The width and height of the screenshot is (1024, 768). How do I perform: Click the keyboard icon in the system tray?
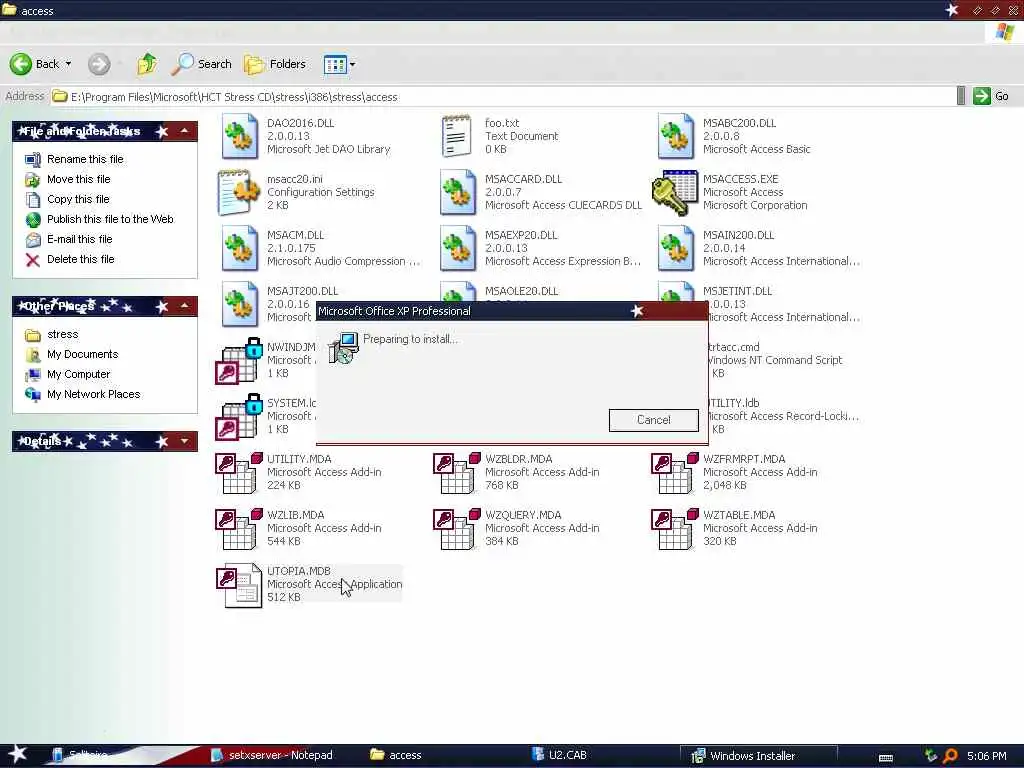(x=886, y=758)
